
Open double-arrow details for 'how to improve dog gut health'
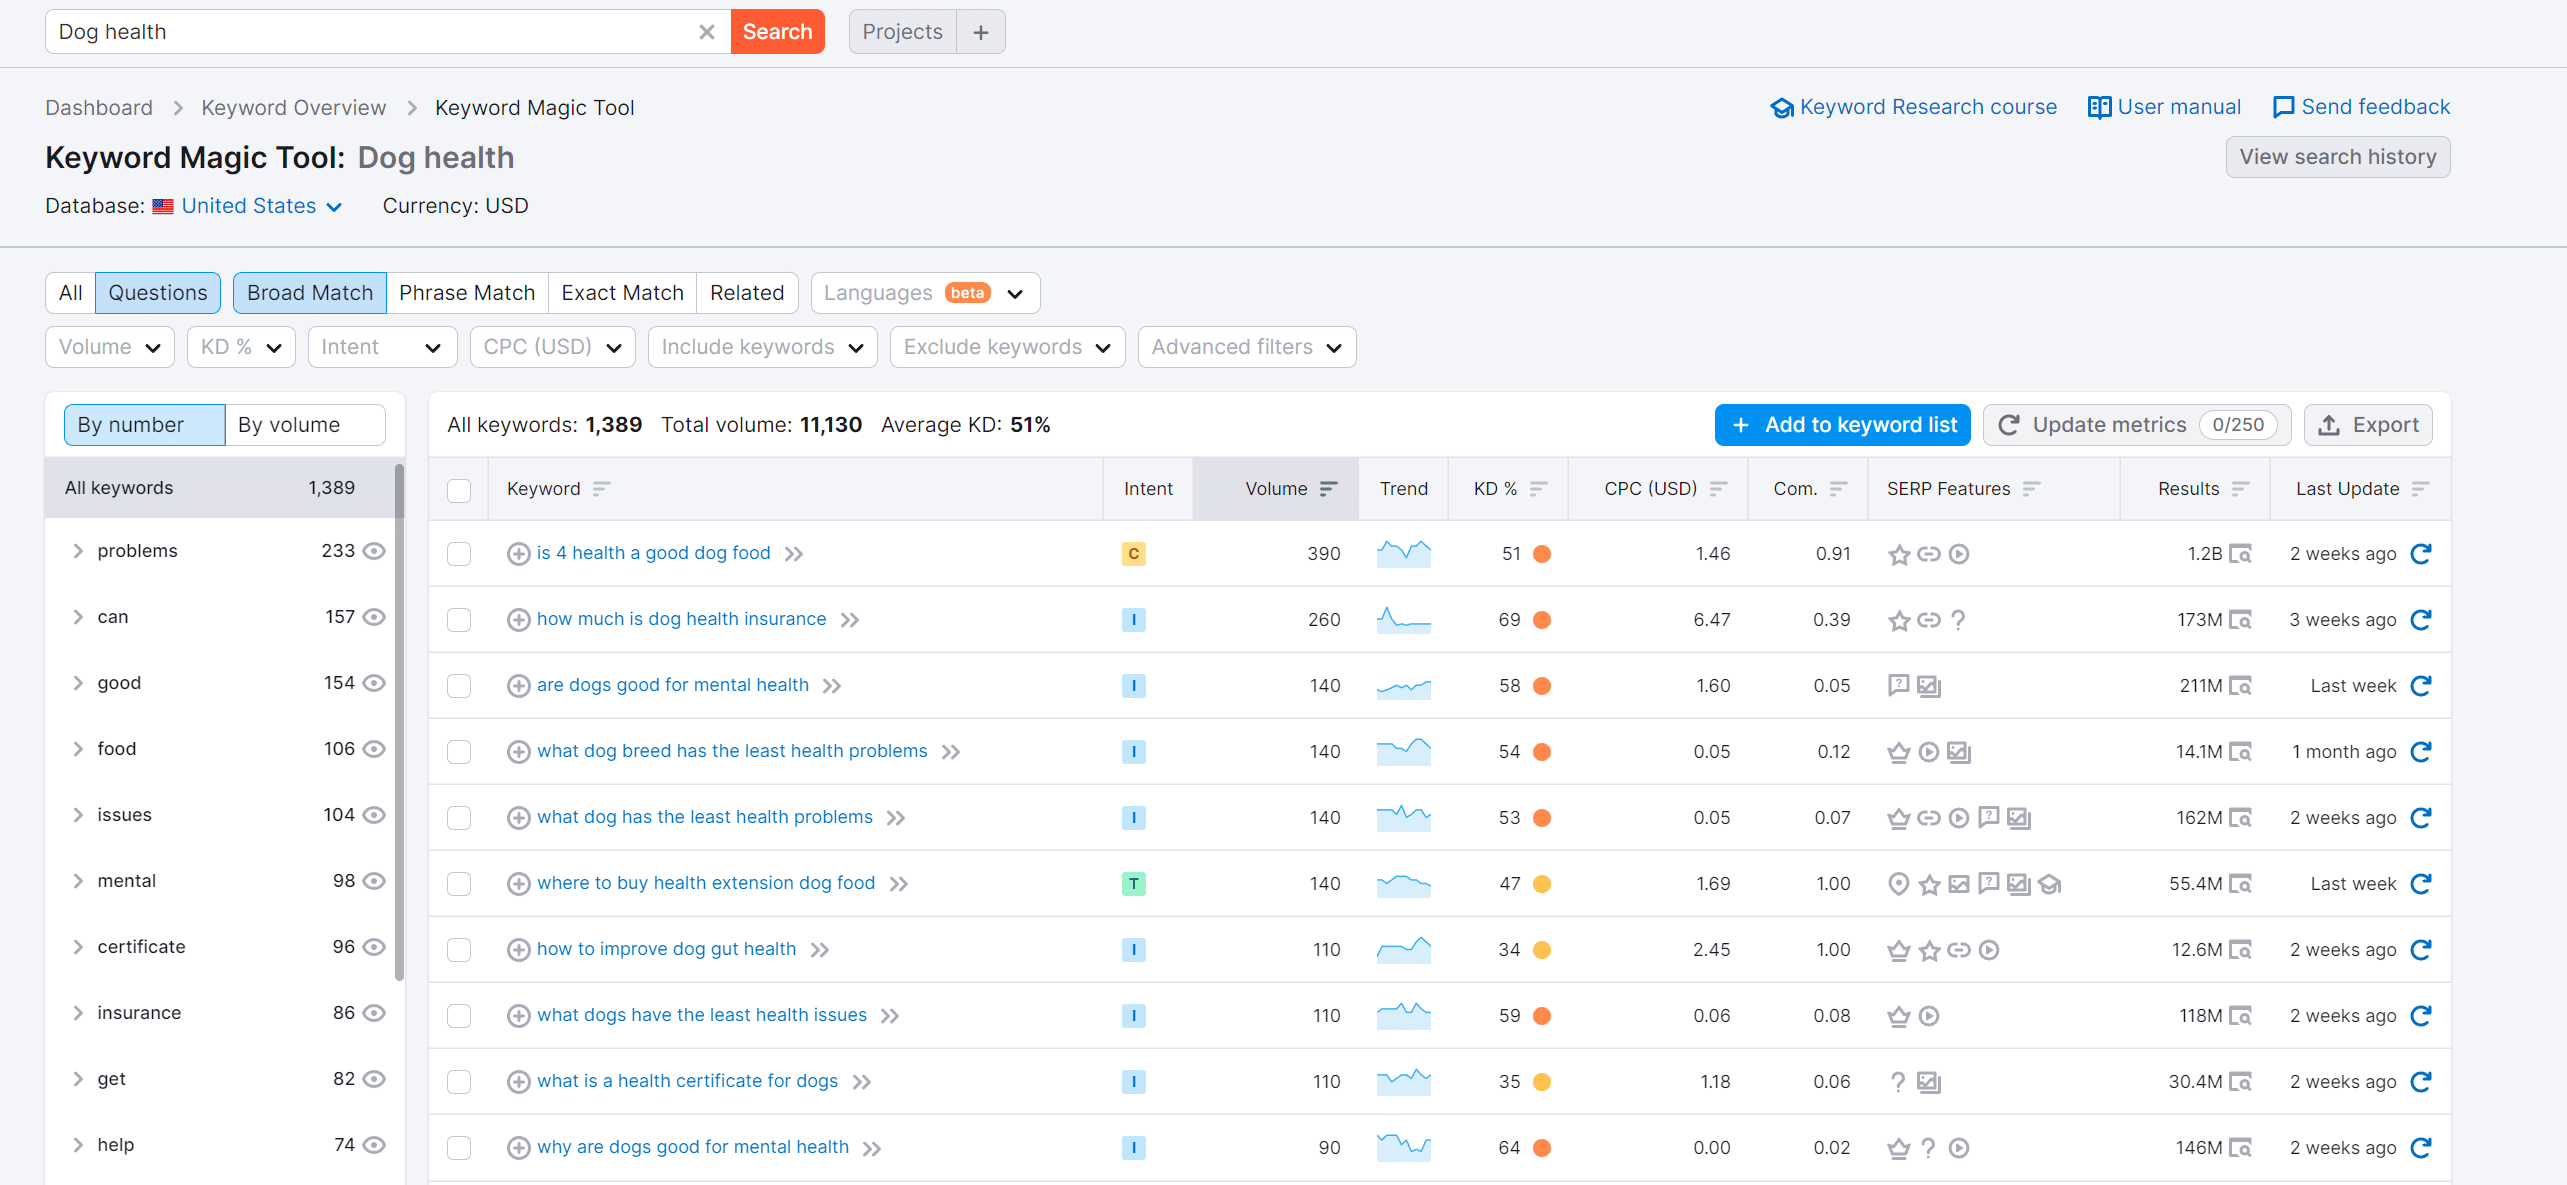tap(820, 950)
